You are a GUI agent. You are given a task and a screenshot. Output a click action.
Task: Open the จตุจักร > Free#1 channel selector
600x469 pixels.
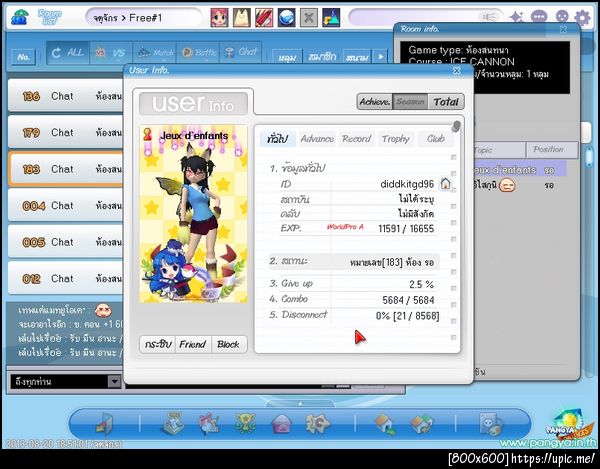pos(142,18)
